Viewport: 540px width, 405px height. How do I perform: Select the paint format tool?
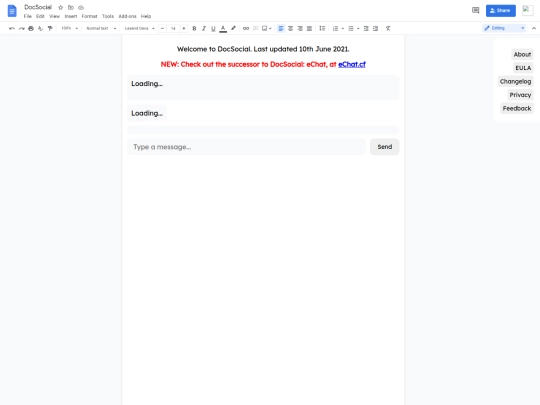pyautogui.click(x=50, y=28)
